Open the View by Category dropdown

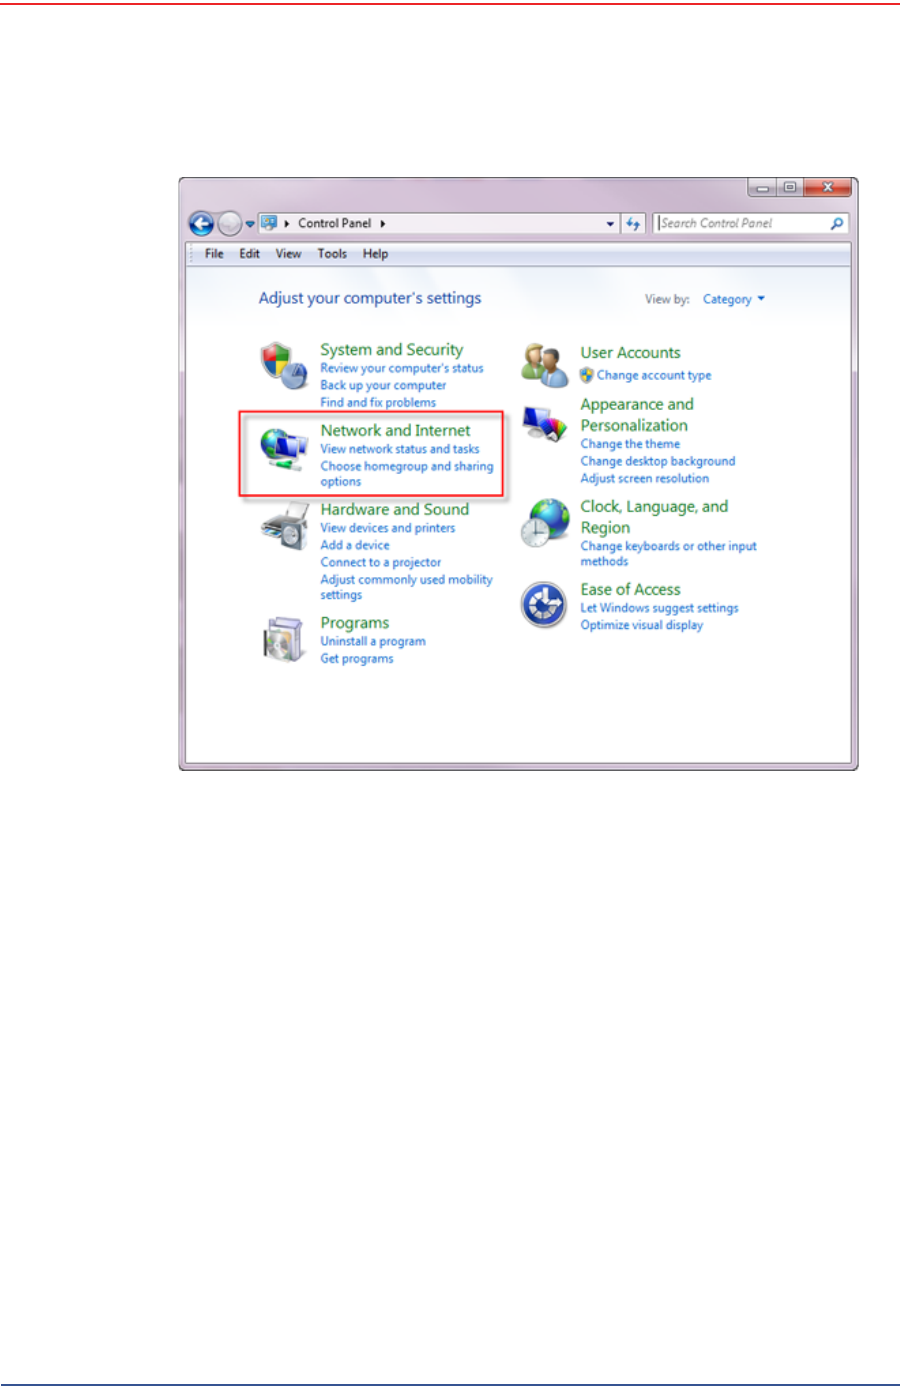(733, 299)
